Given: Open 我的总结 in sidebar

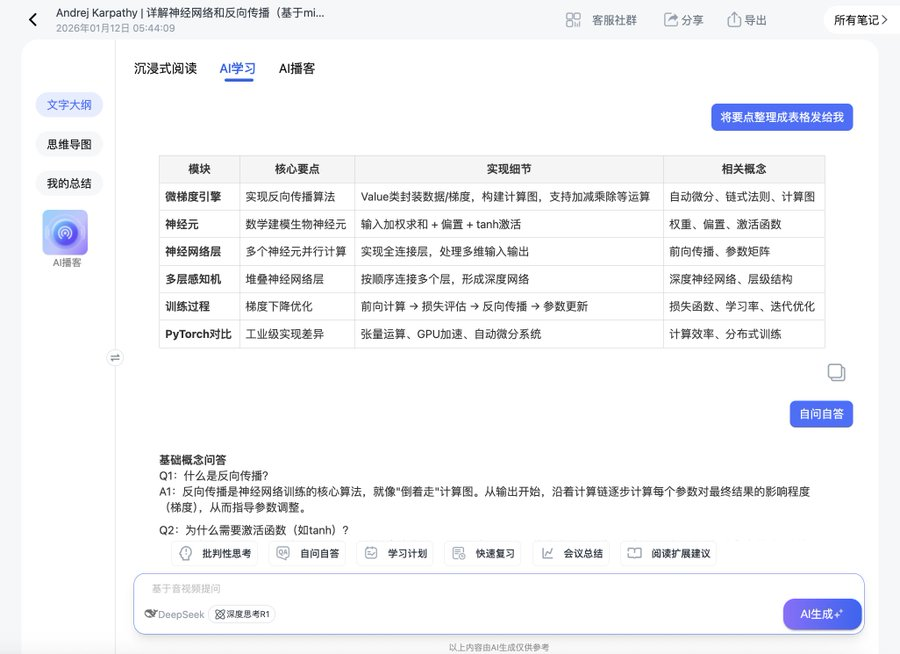Looking at the screenshot, I should point(69,184).
